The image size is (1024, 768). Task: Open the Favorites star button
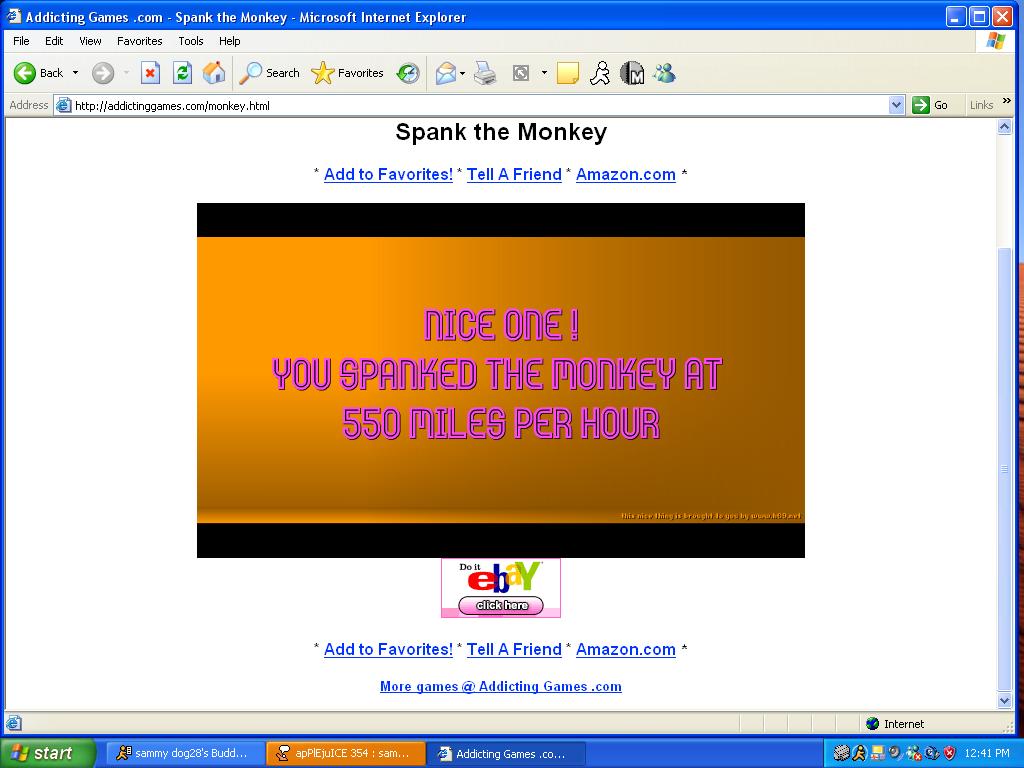click(x=347, y=73)
